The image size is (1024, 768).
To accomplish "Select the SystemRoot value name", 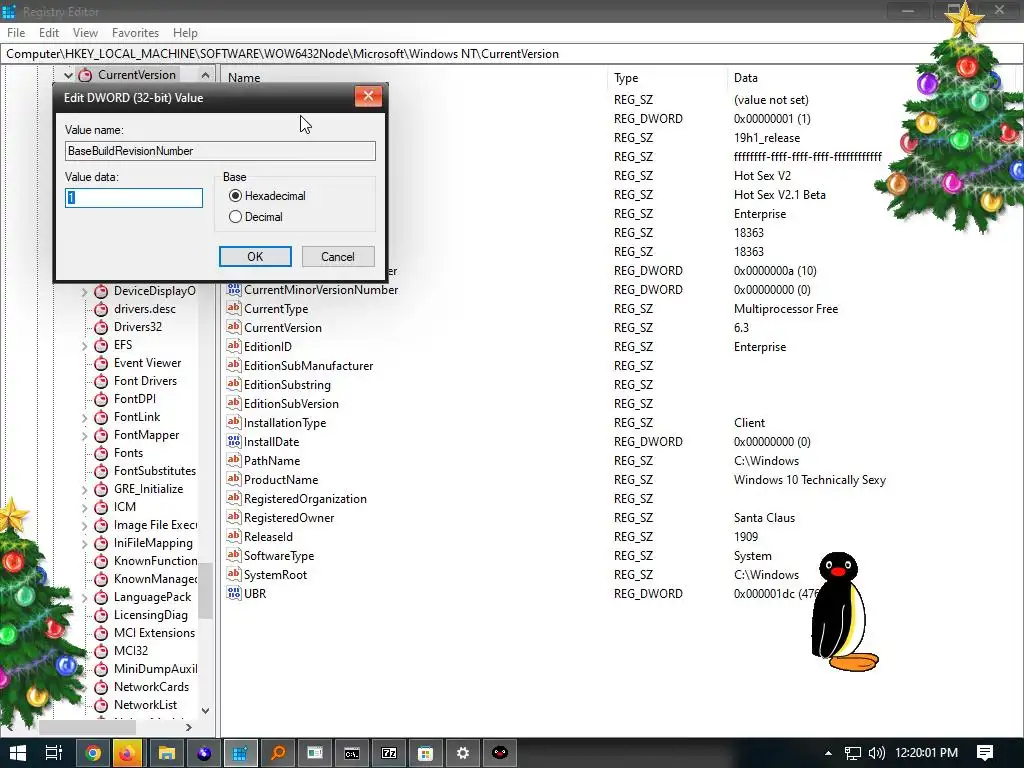I will 275,575.
